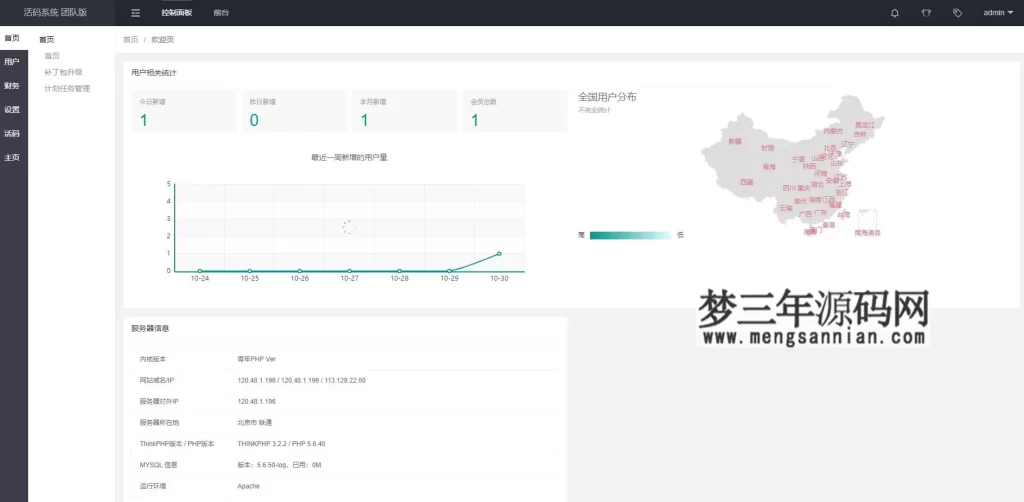Select 甘肃 on the map
Image resolution: width=1024 pixels, height=502 pixels.
(x=767, y=148)
